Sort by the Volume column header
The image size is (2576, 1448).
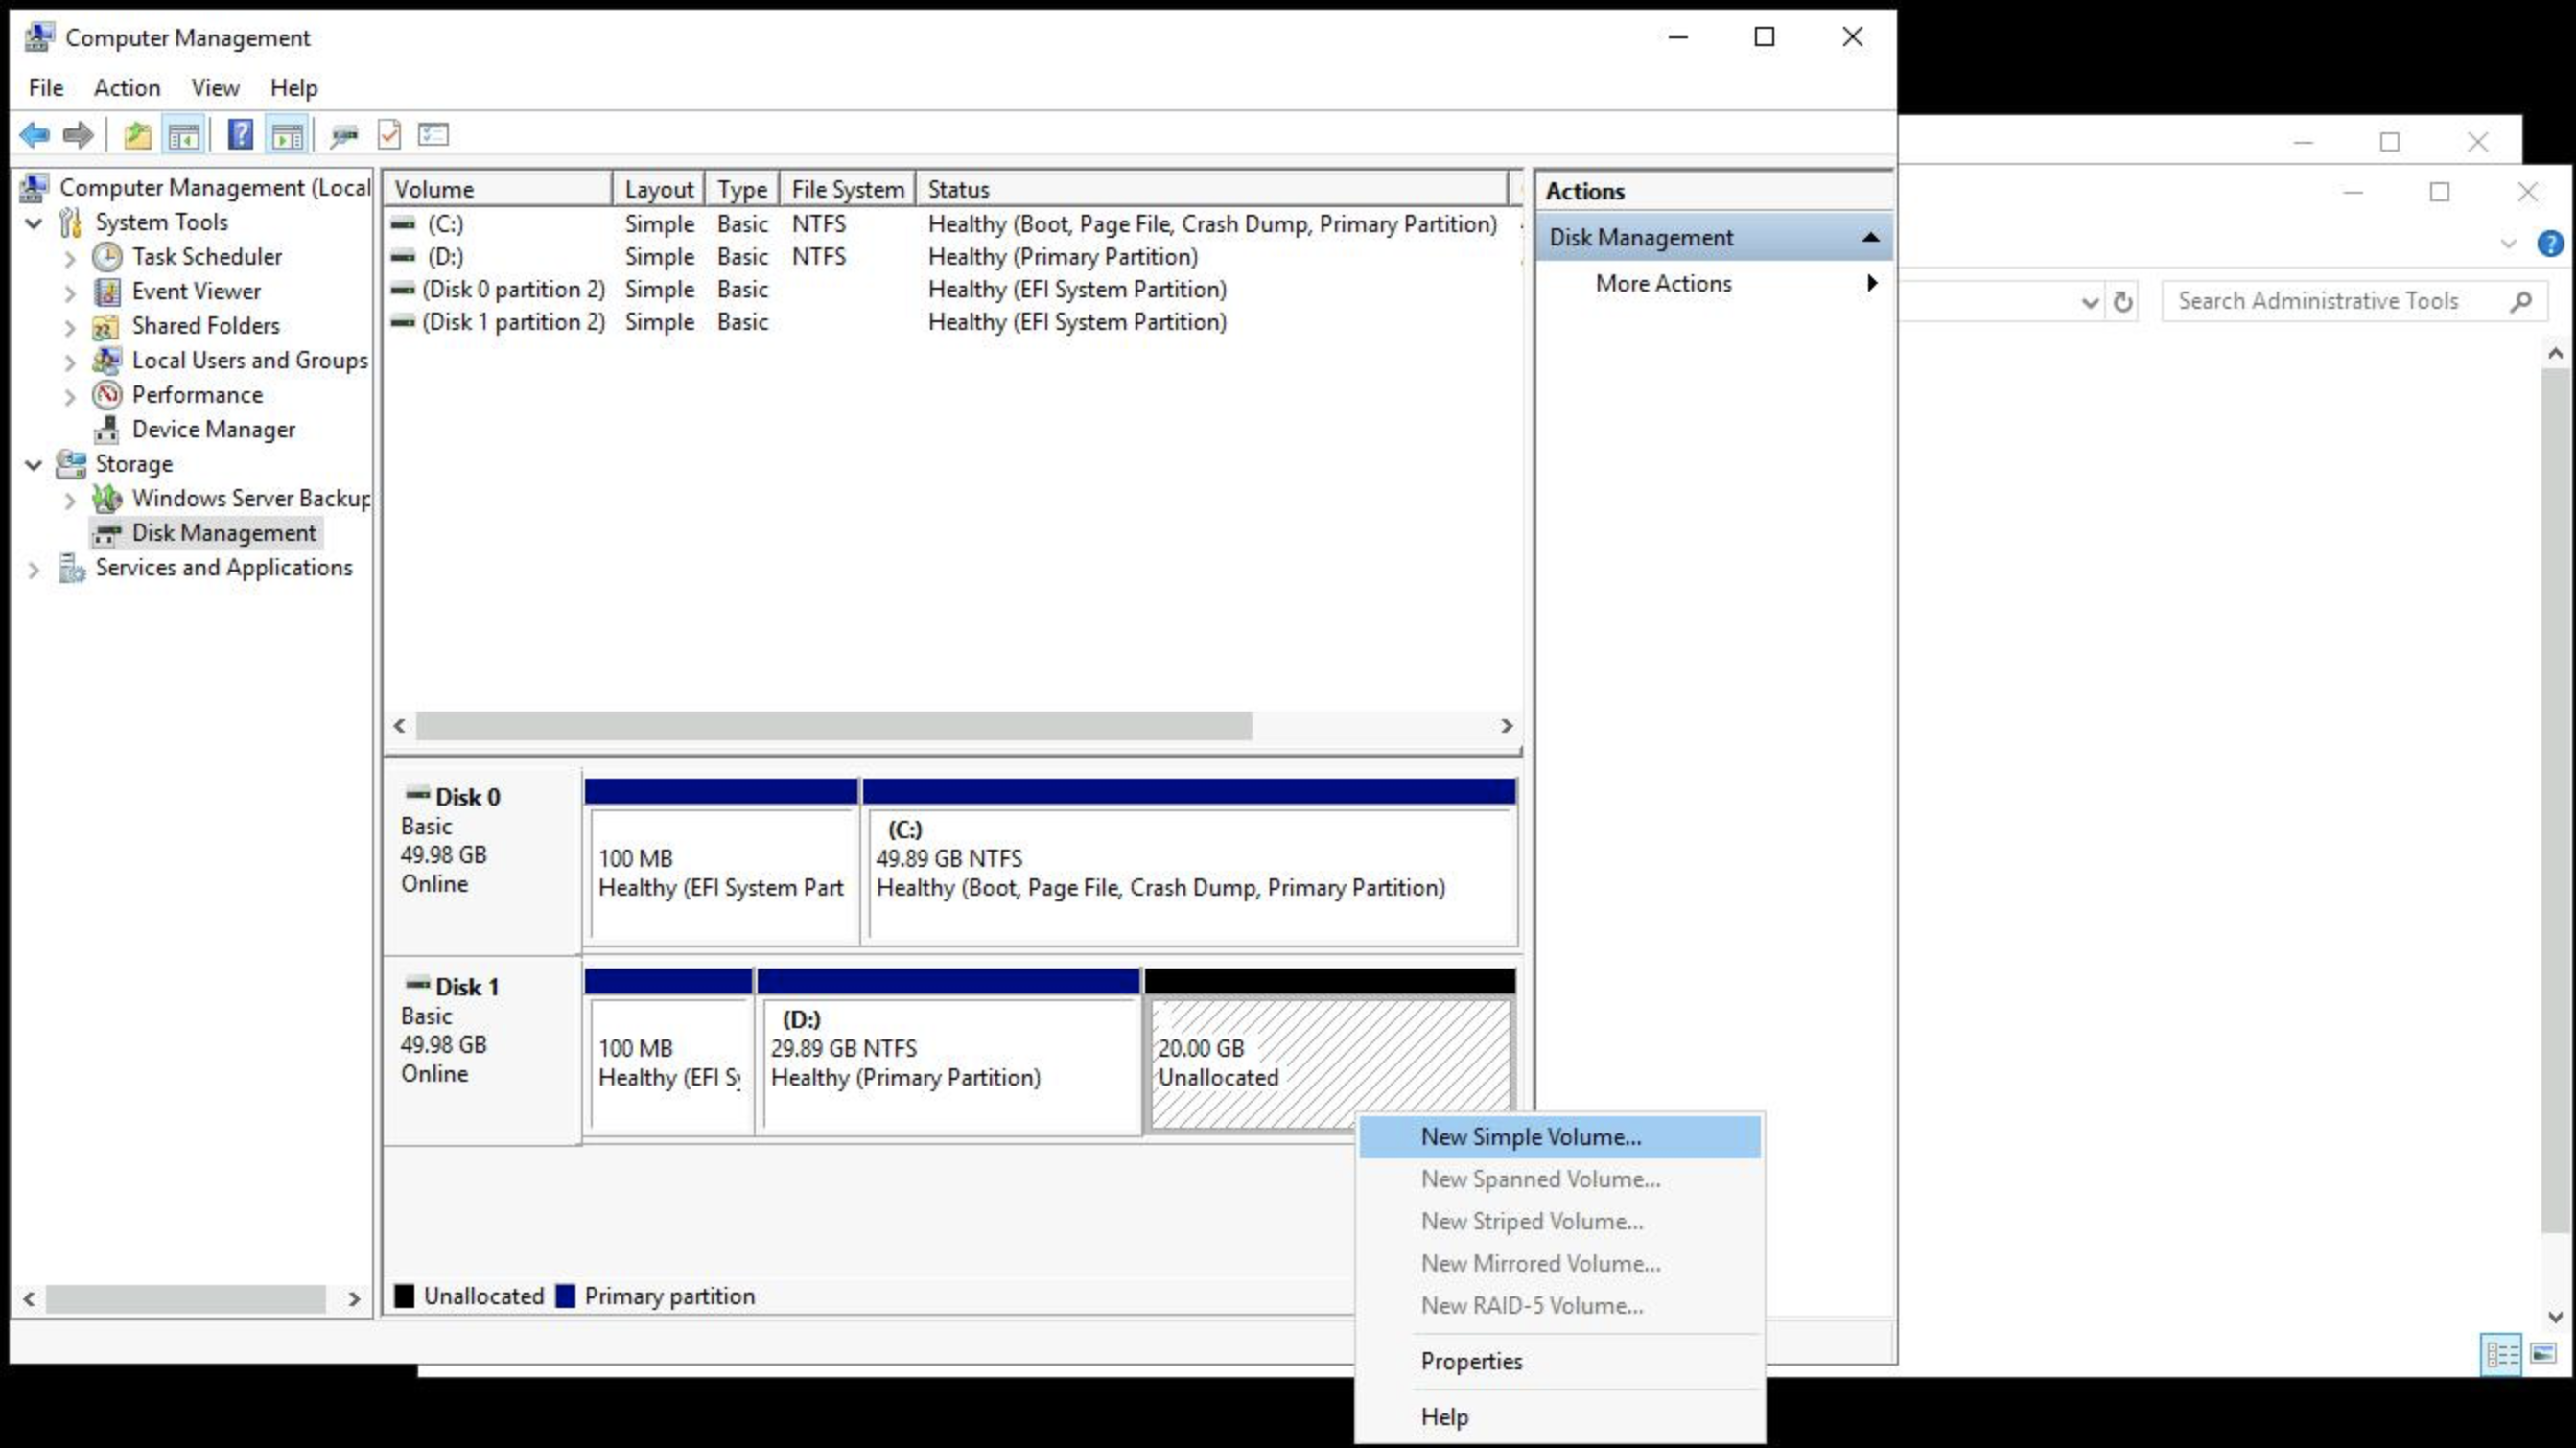tap(498, 189)
